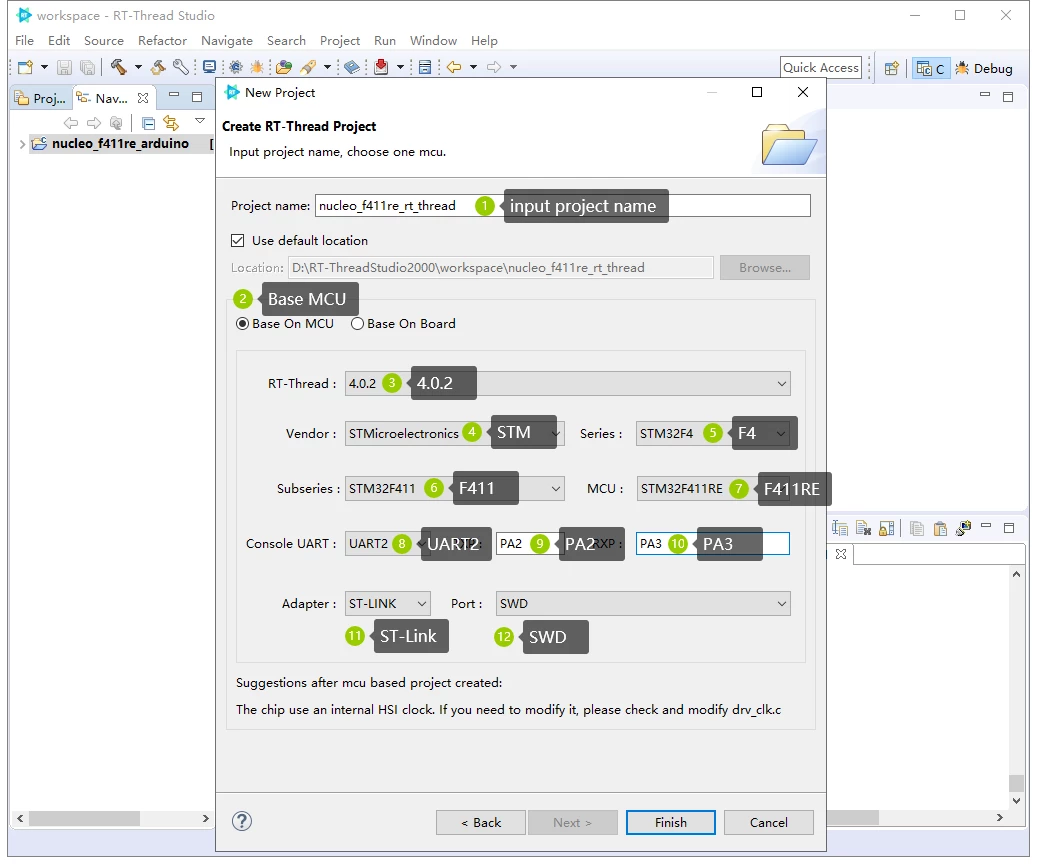The width and height of the screenshot is (1037, 864).
Task: Open the Build hammer dropdown arrow
Action: coord(138,67)
